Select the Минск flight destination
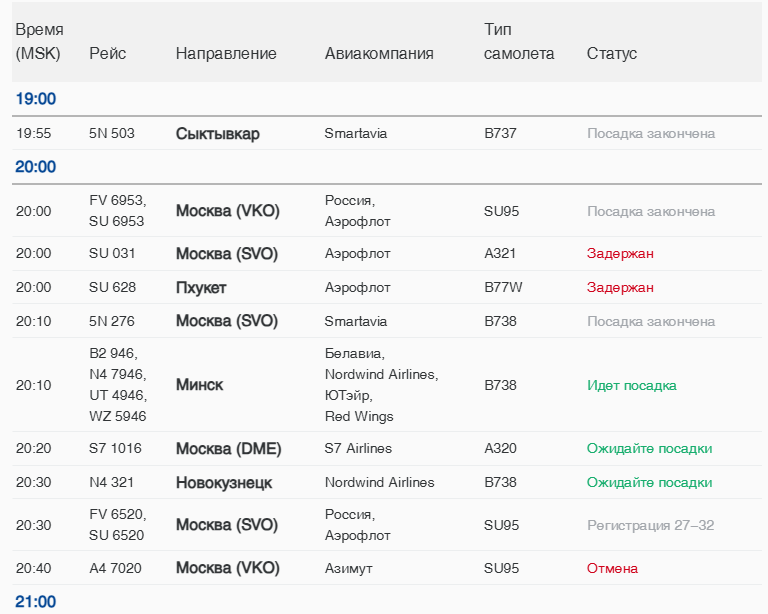 click(x=199, y=385)
